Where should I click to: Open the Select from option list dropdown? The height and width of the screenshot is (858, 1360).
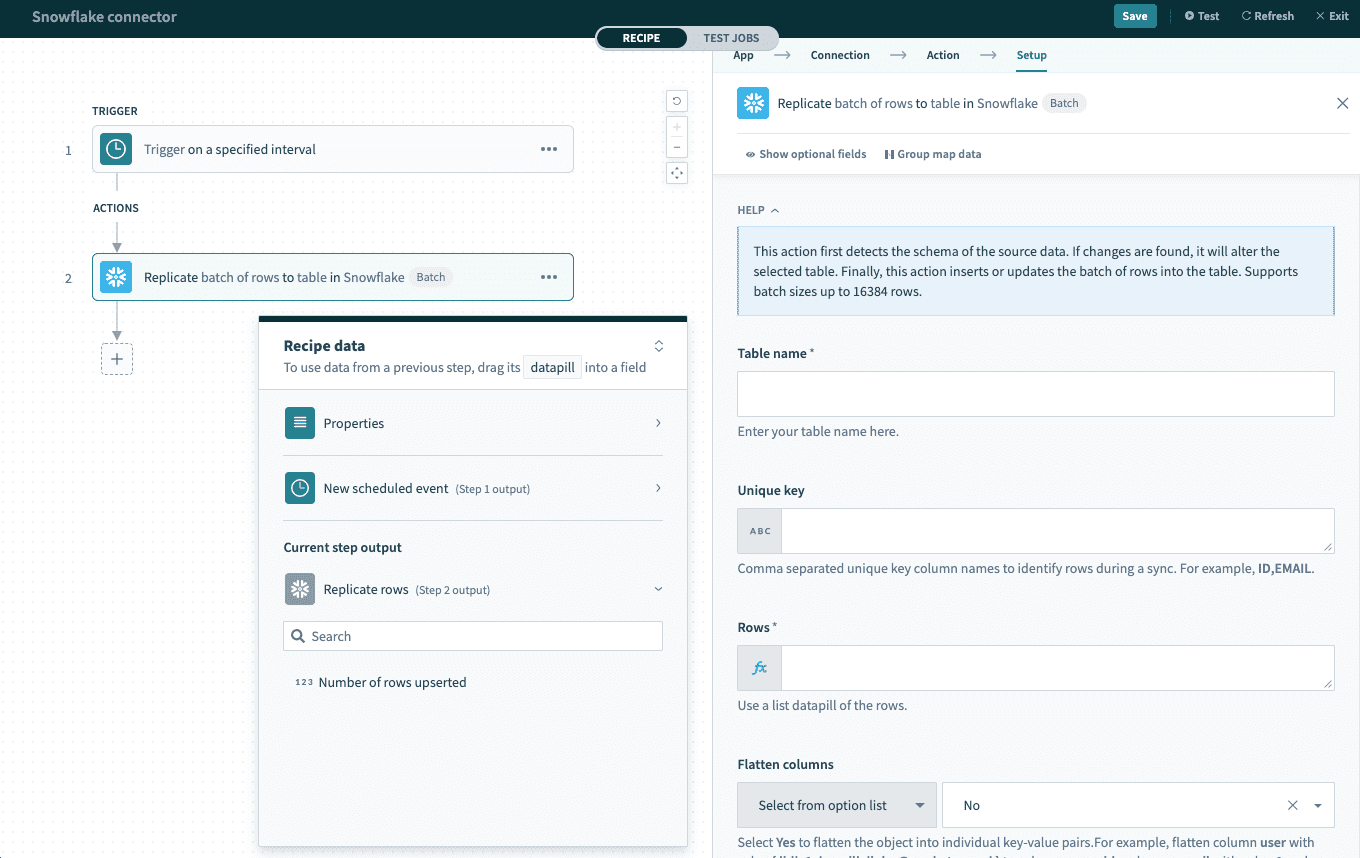[836, 805]
